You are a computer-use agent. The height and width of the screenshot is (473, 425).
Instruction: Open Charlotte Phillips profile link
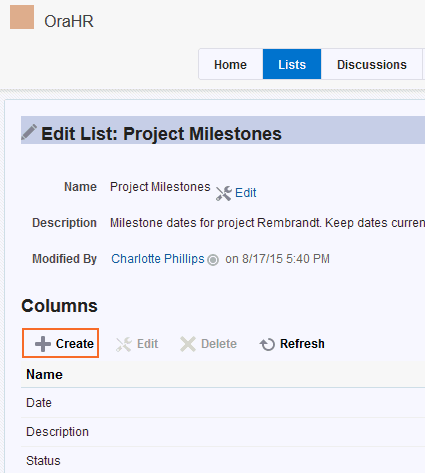158,259
